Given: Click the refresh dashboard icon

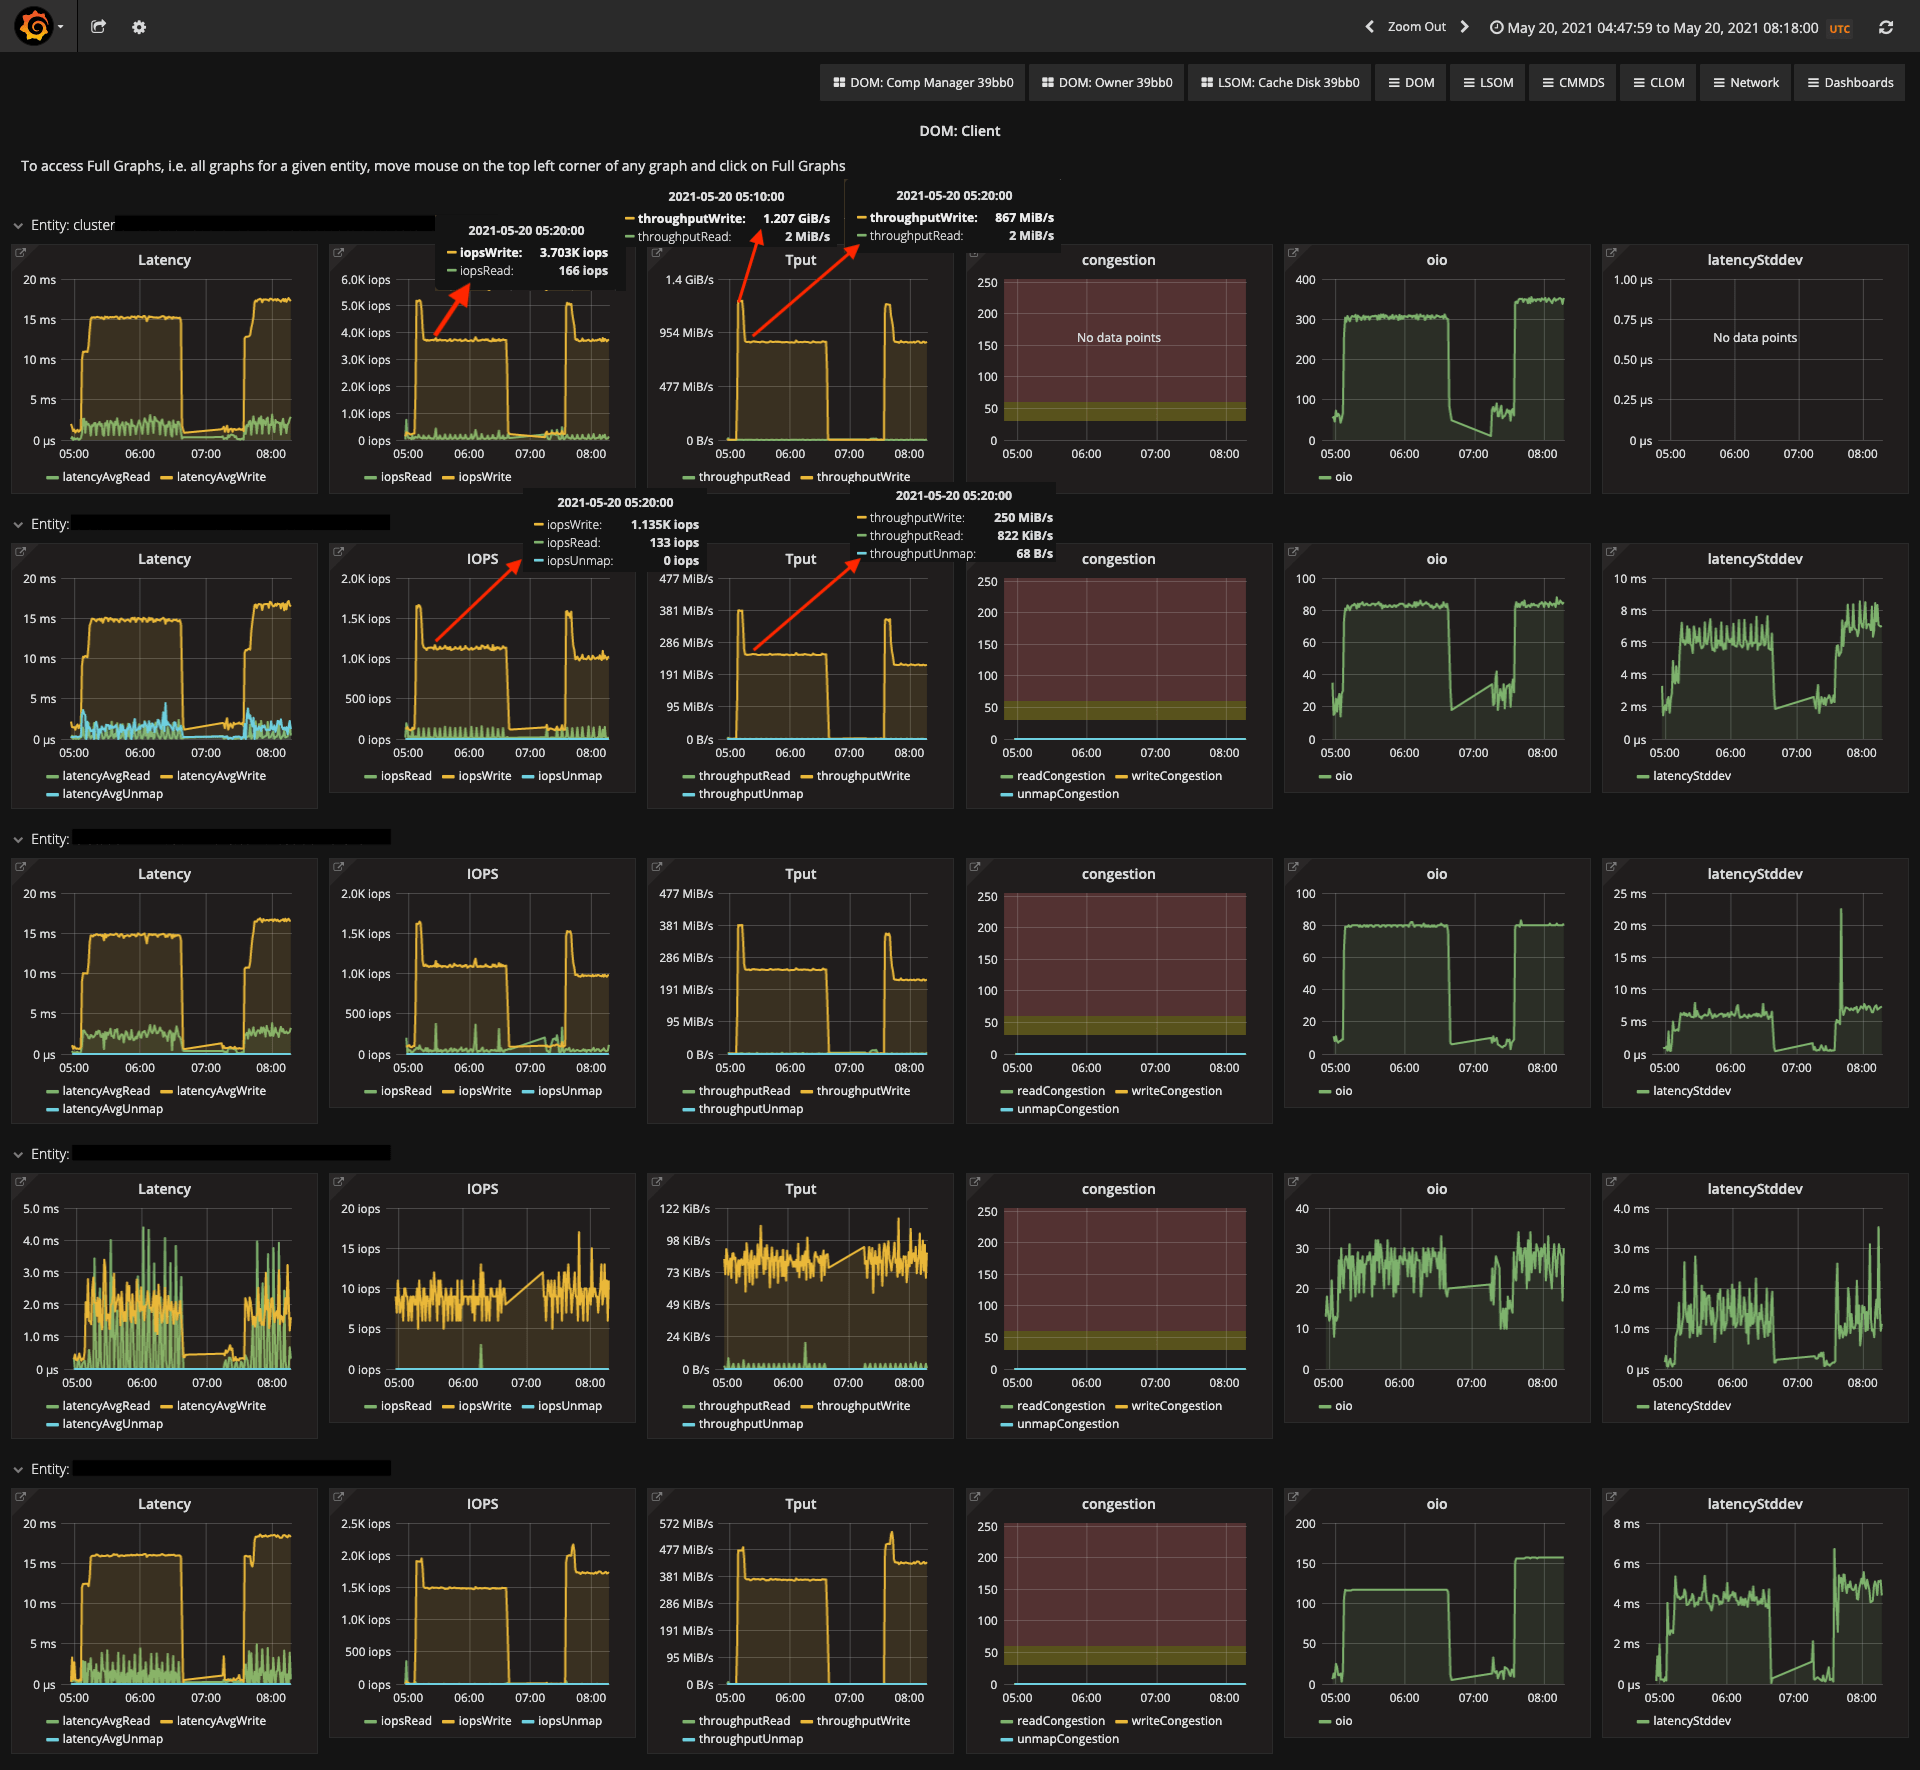Looking at the screenshot, I should point(1886,27).
